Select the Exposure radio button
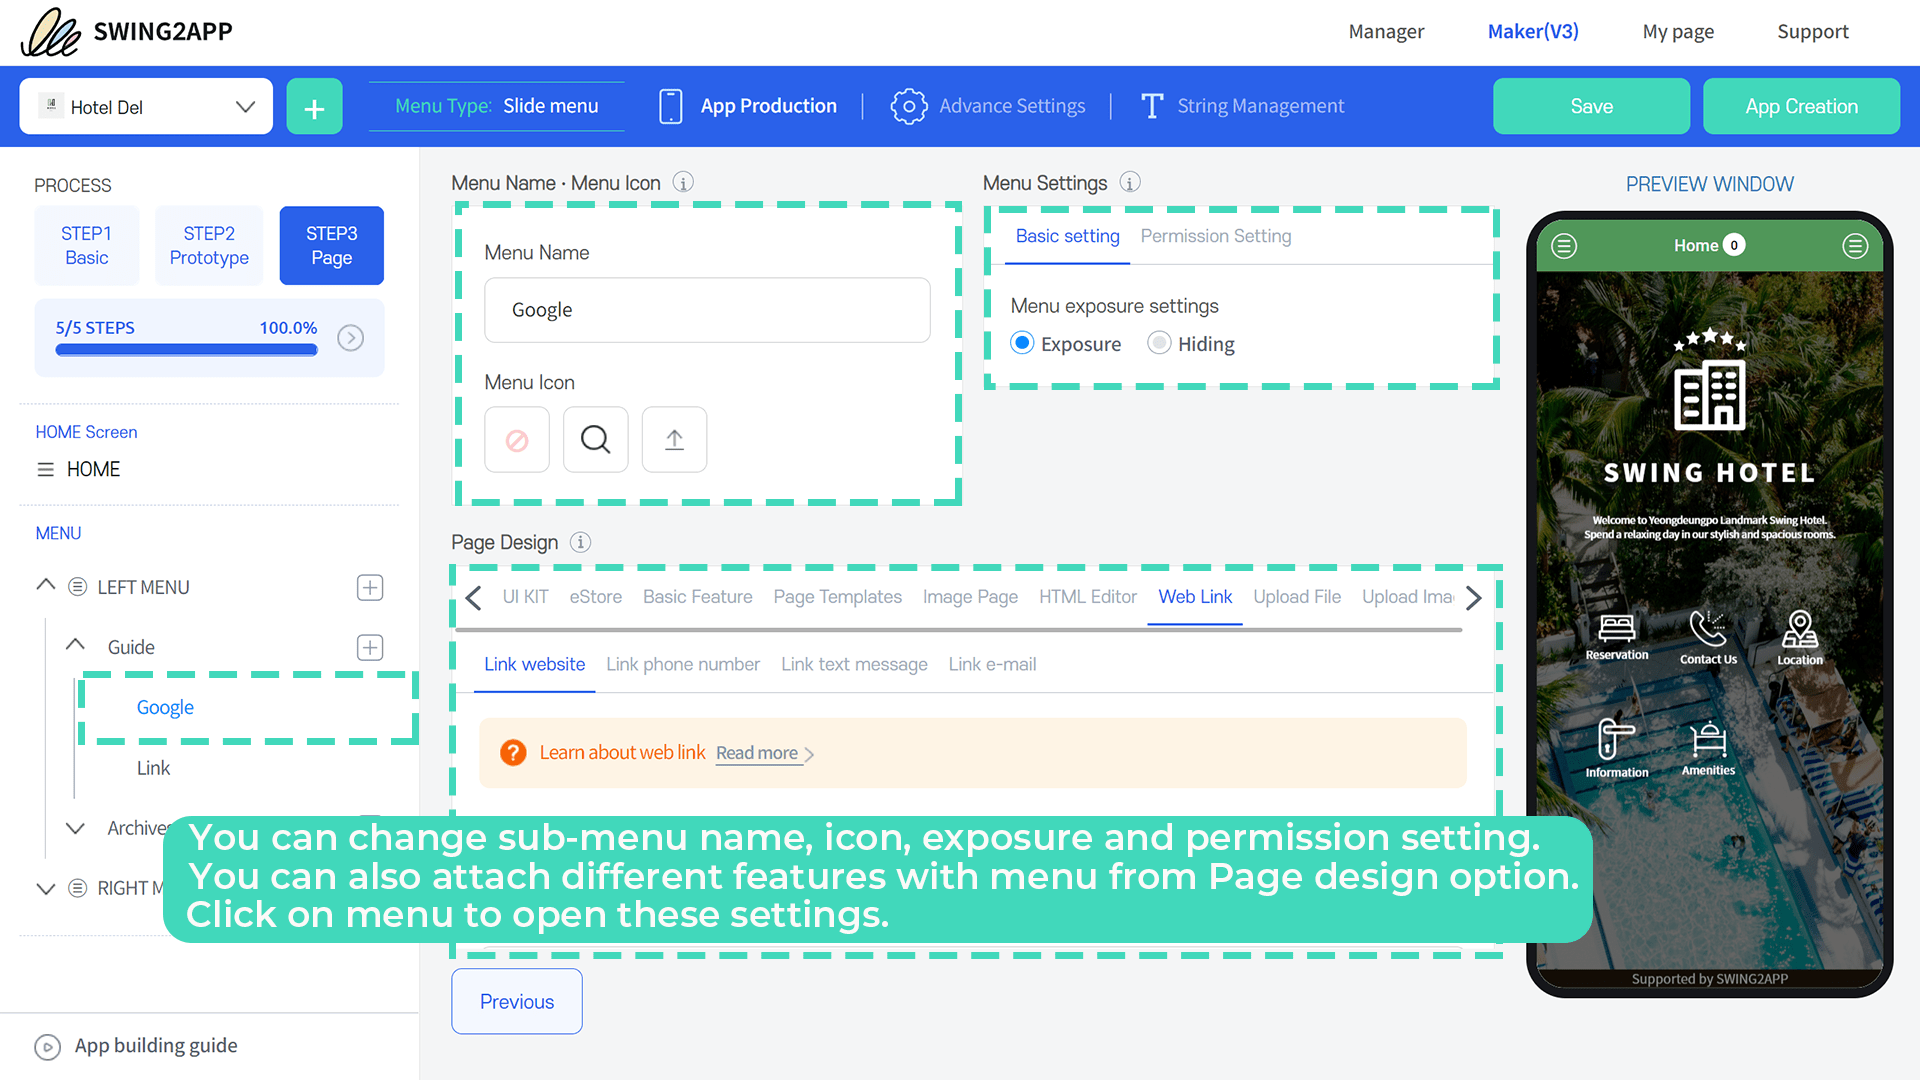Screen dimensions: 1920x1080 point(1022,343)
